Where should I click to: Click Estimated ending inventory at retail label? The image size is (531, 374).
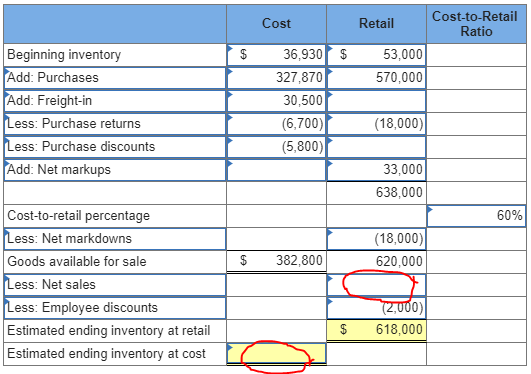tap(109, 331)
